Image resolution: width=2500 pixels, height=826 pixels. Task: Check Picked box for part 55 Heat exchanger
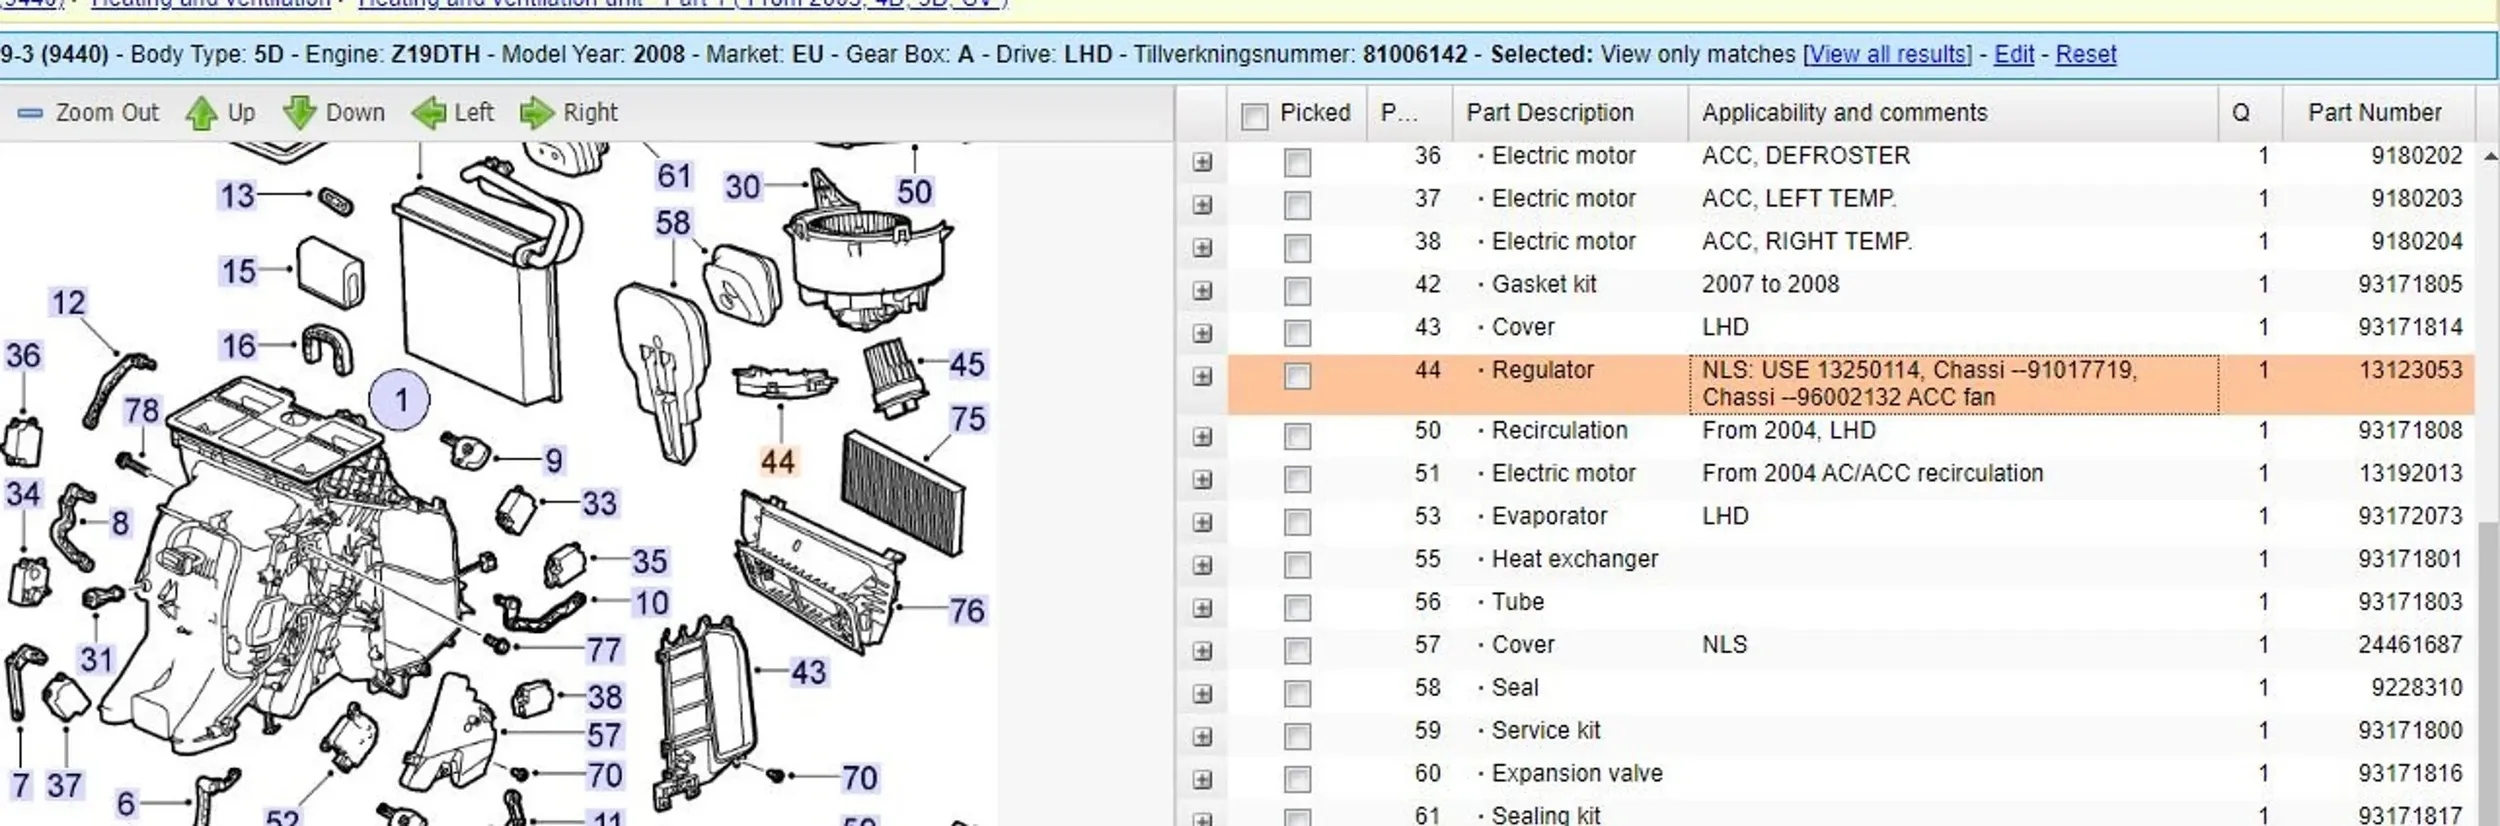(1297, 565)
